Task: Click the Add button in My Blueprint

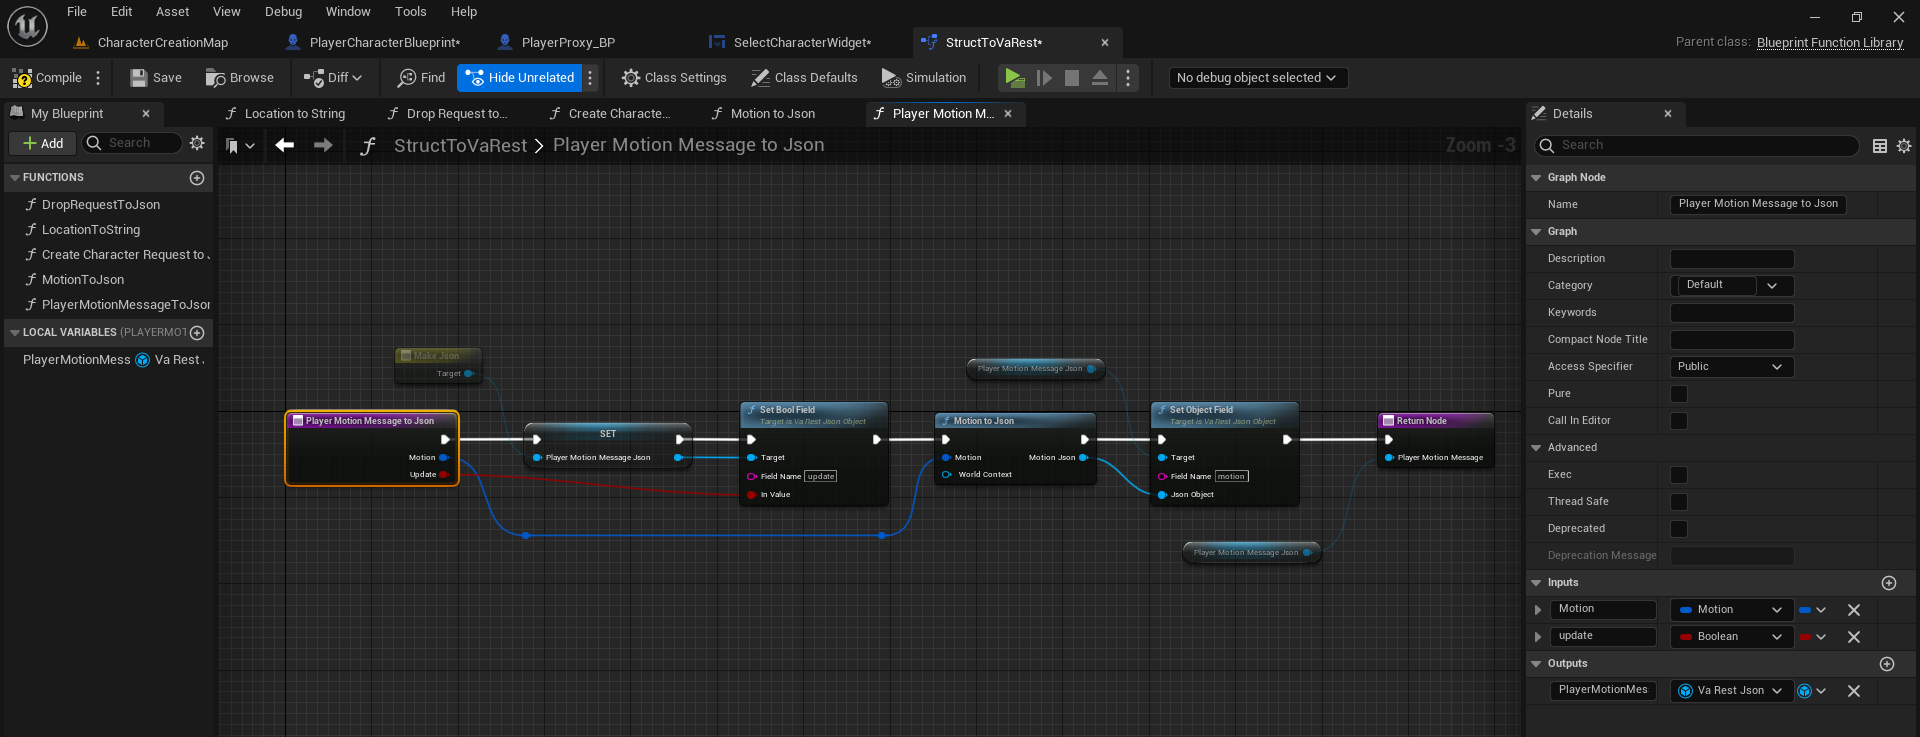Action: point(43,144)
